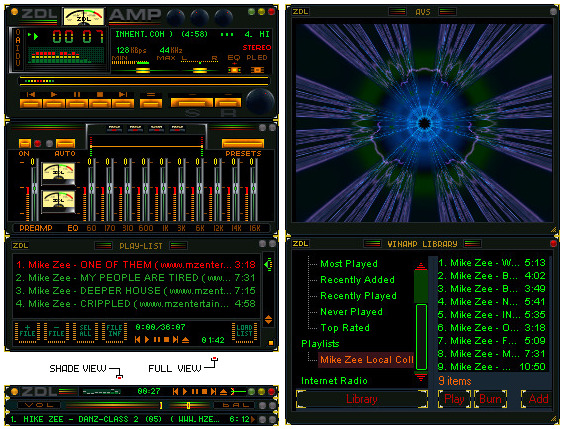This screenshot has height=429, width=564.
Task: Toggle the equalizer AUTO button
Action: click(65, 144)
